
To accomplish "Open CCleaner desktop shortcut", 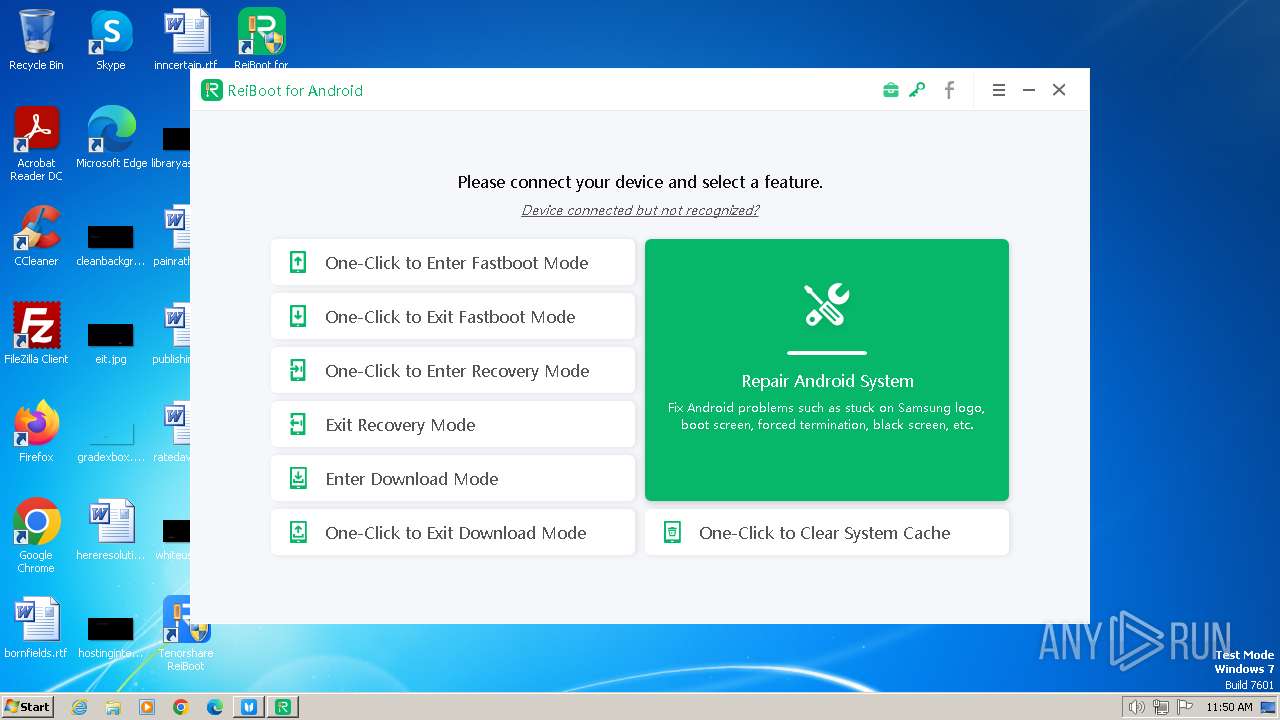I will click(36, 236).
